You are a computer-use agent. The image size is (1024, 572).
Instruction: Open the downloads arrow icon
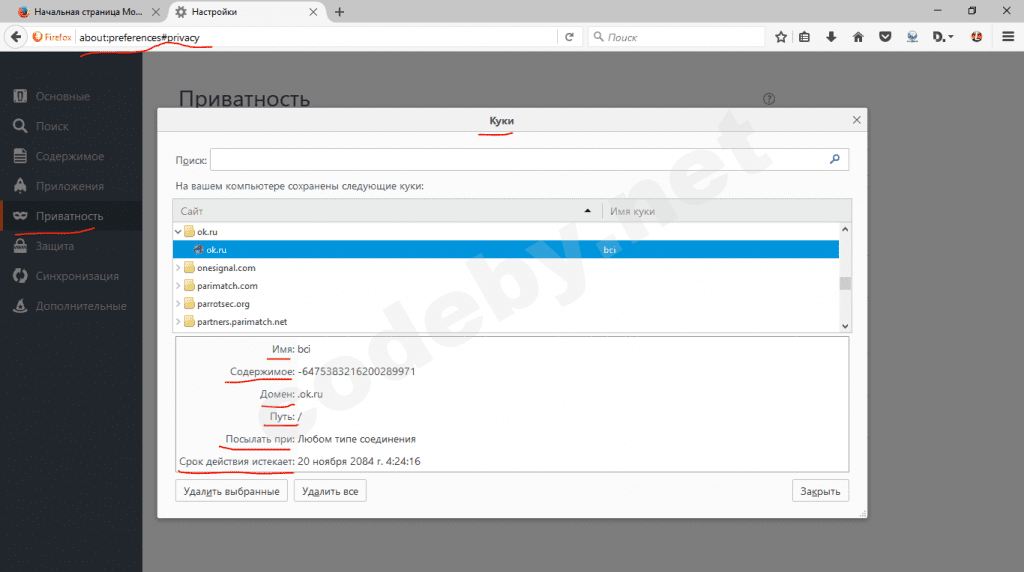tap(831, 37)
